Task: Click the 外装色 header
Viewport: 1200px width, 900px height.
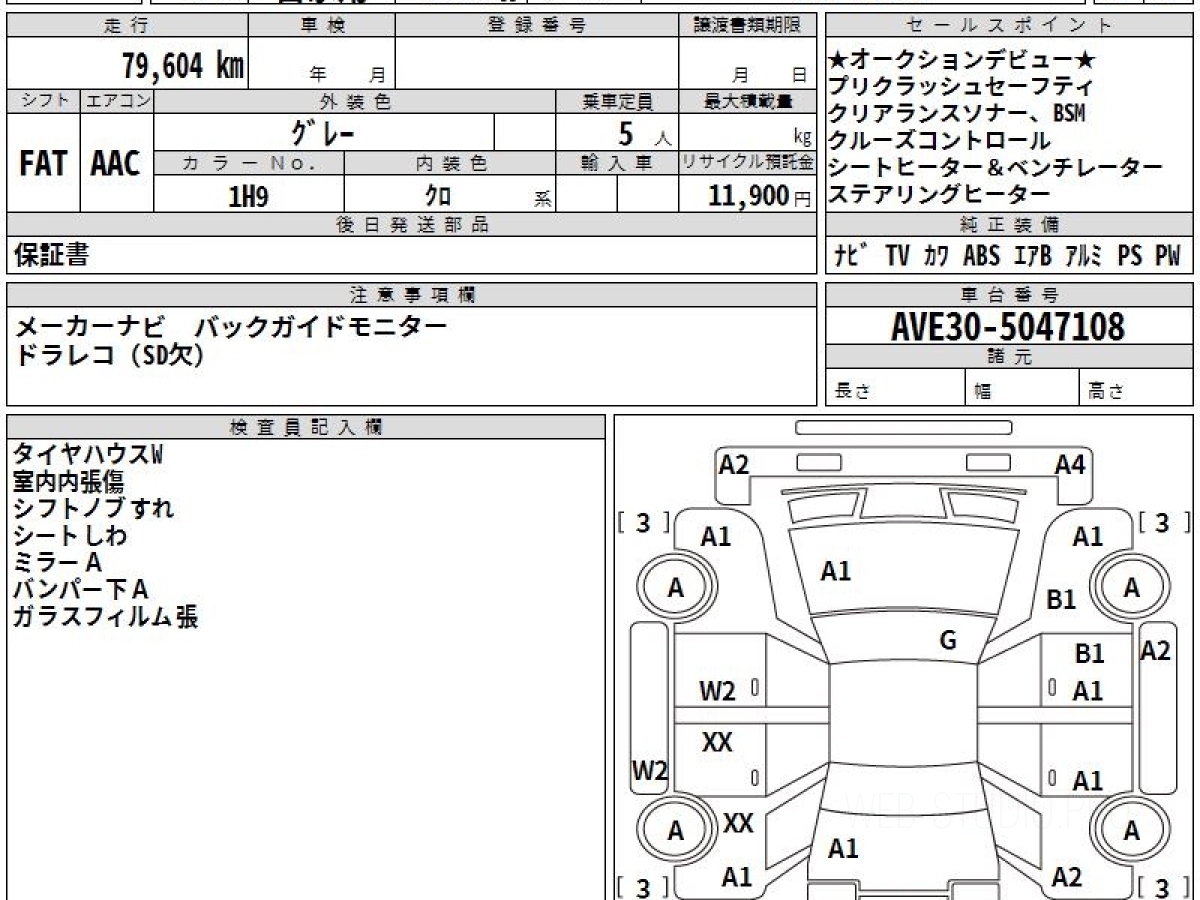Action: [355, 101]
